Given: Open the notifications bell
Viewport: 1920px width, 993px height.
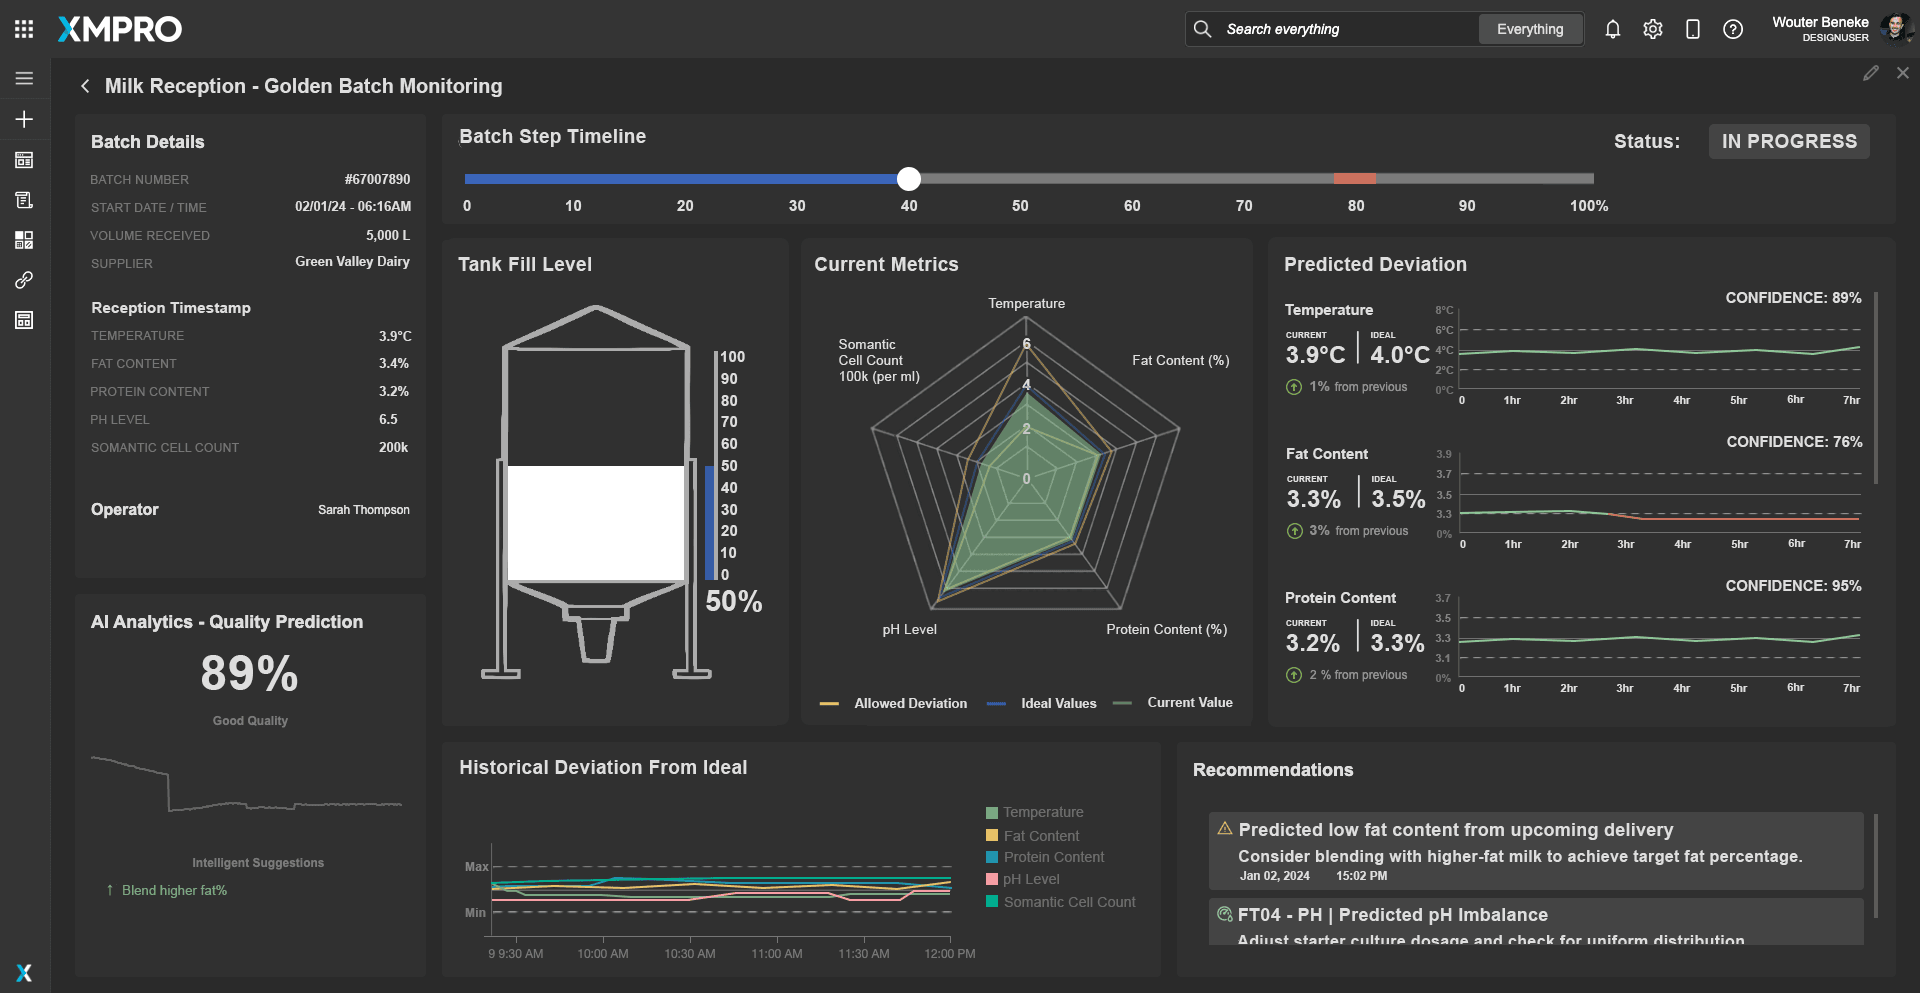Looking at the screenshot, I should tap(1612, 29).
